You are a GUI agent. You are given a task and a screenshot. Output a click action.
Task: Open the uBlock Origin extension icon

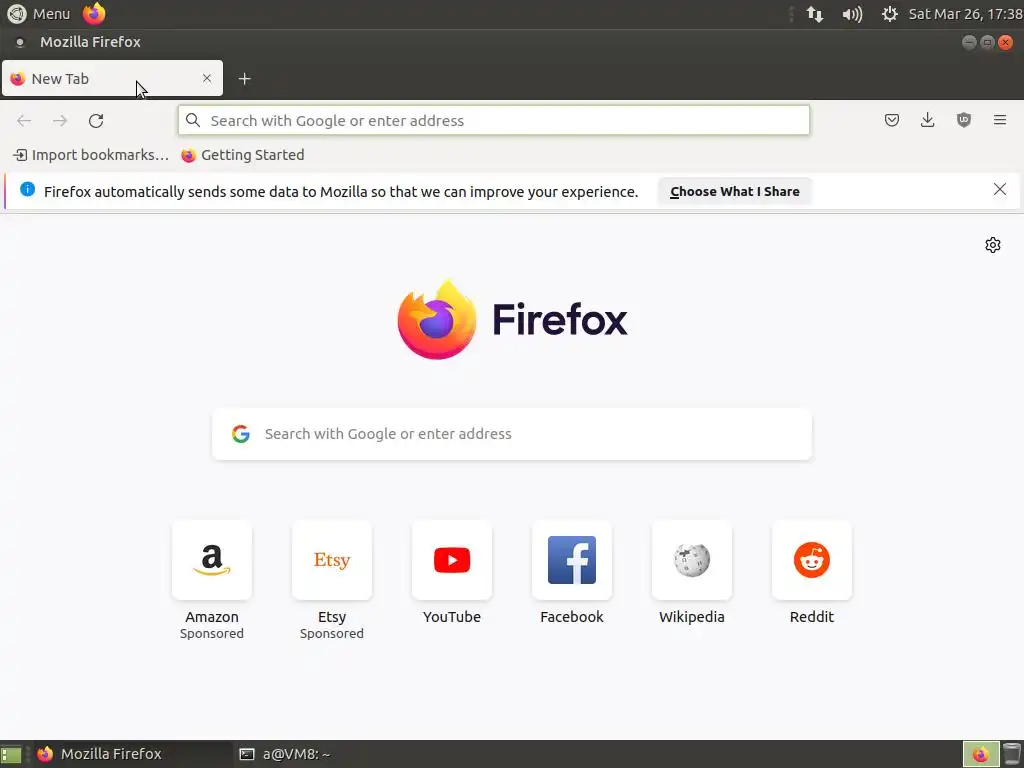(x=964, y=120)
